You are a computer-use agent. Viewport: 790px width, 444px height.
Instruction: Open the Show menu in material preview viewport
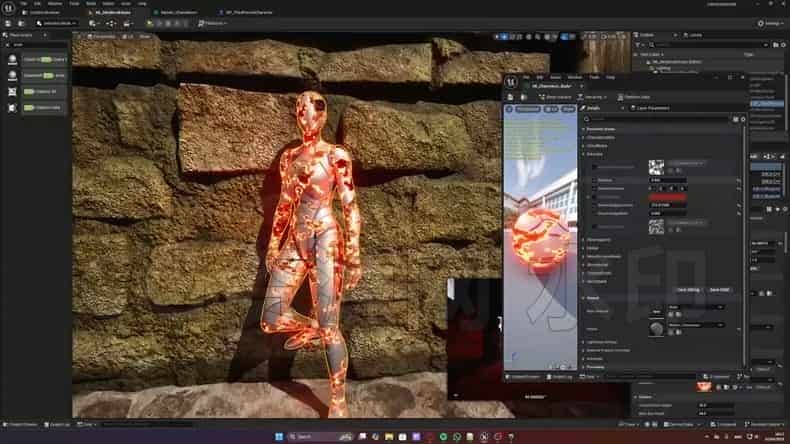(x=568, y=109)
